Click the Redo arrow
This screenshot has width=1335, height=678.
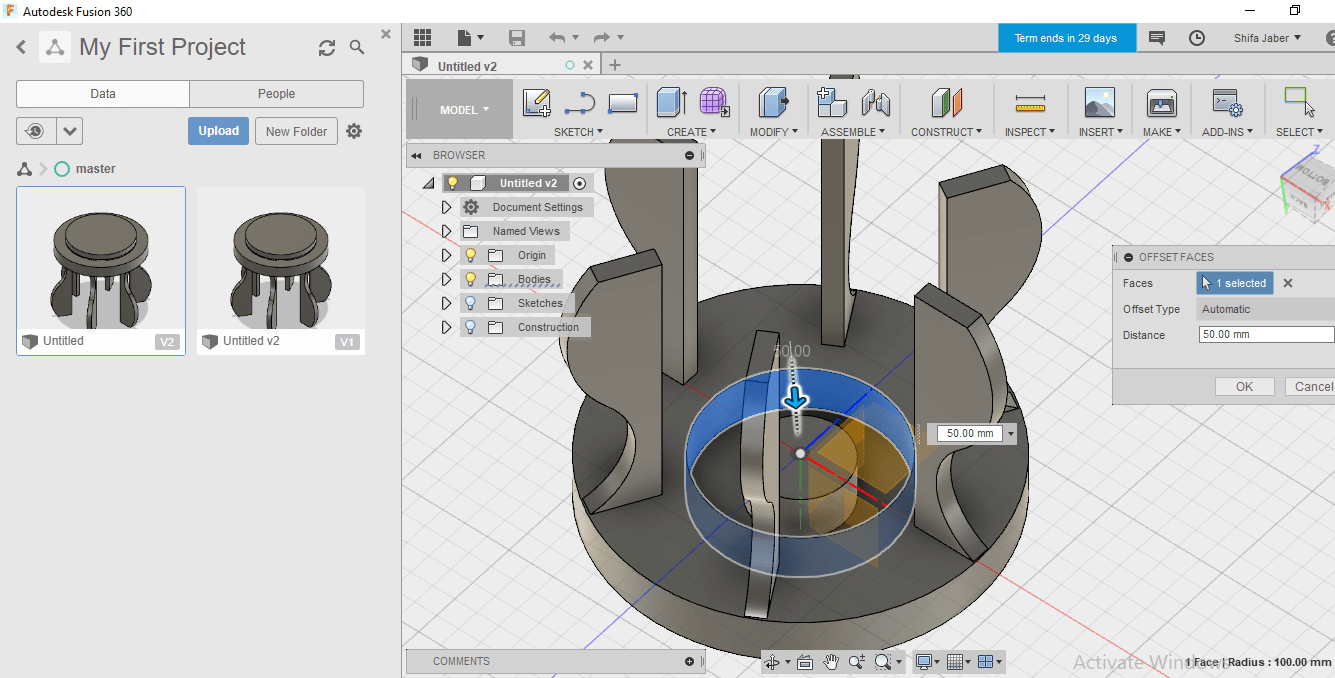pos(601,38)
